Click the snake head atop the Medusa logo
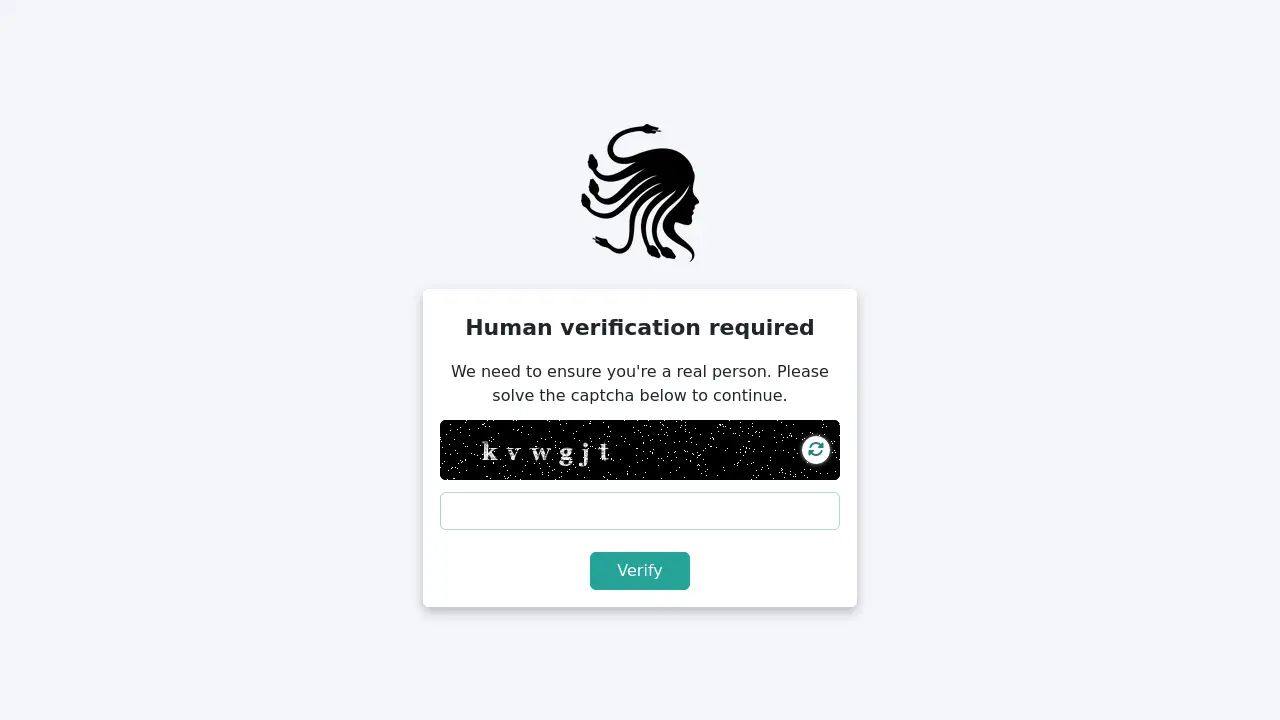Viewport: 1280px width, 720px height. pyautogui.click(x=651, y=129)
